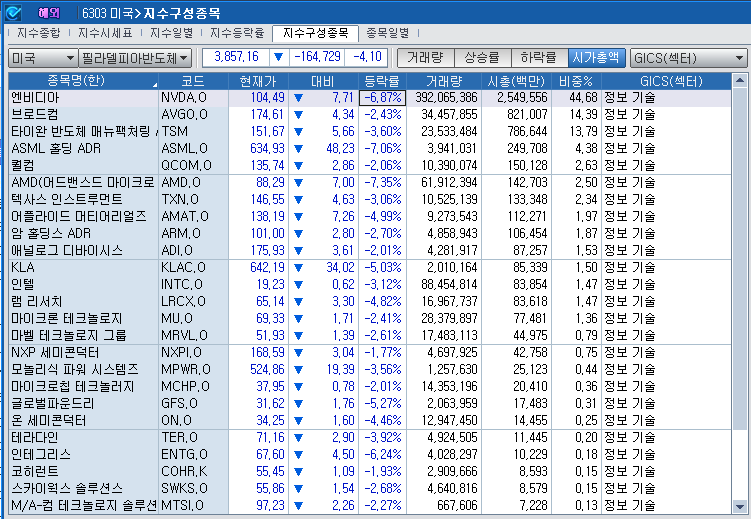Click the scrollbar down arrow
The height and width of the screenshot is (519, 751).
(x=740, y=506)
